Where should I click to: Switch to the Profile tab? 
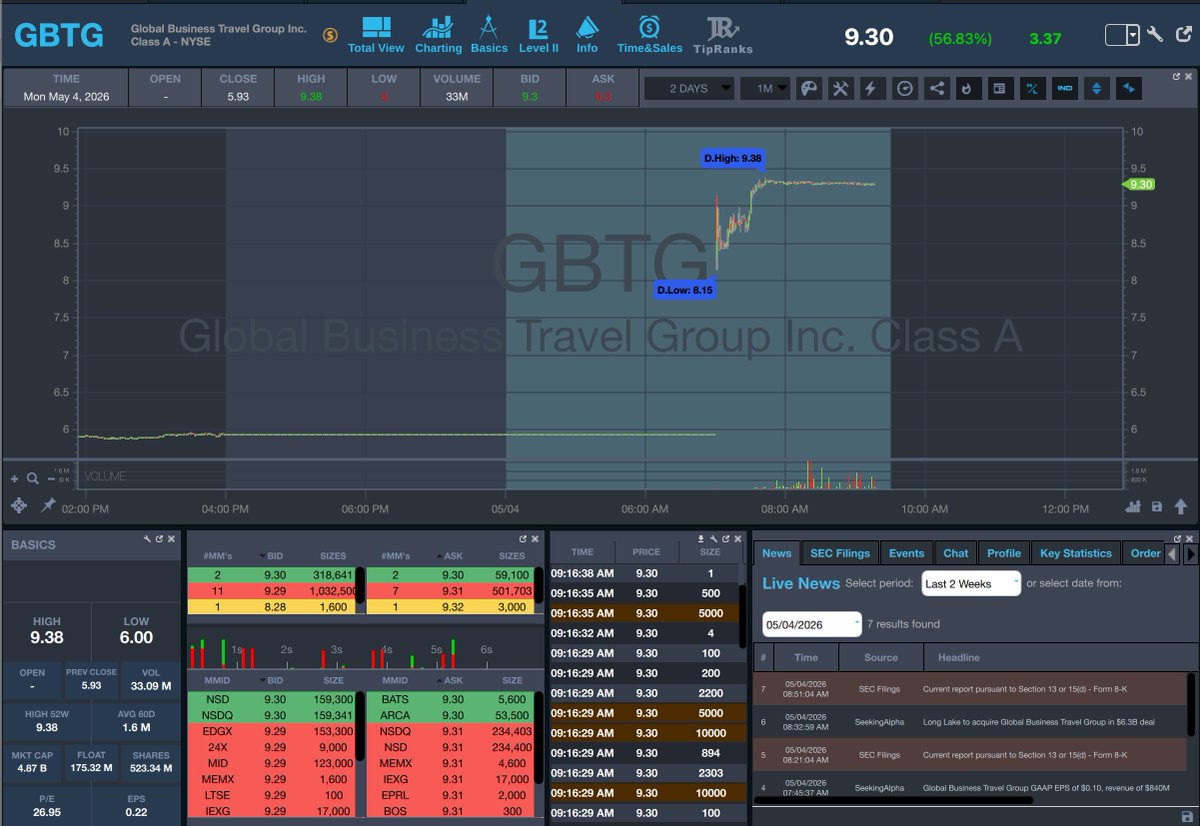click(1004, 553)
